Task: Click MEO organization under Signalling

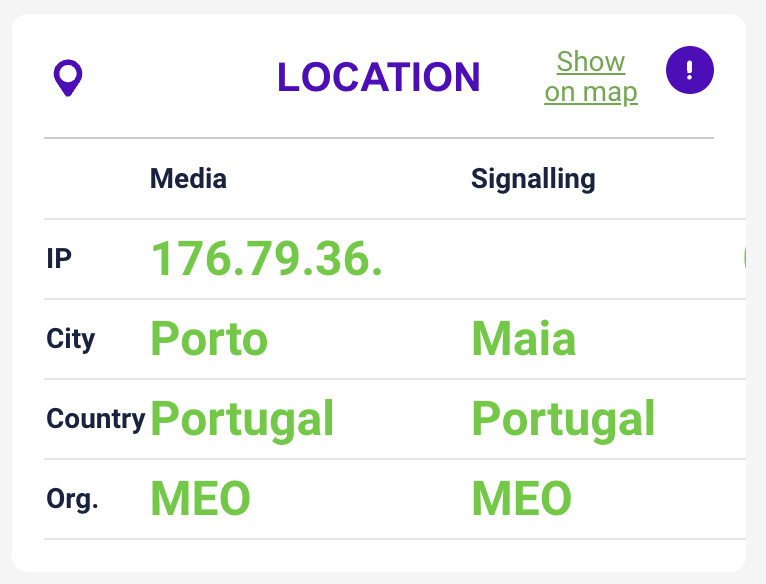Action: pyautogui.click(x=522, y=498)
